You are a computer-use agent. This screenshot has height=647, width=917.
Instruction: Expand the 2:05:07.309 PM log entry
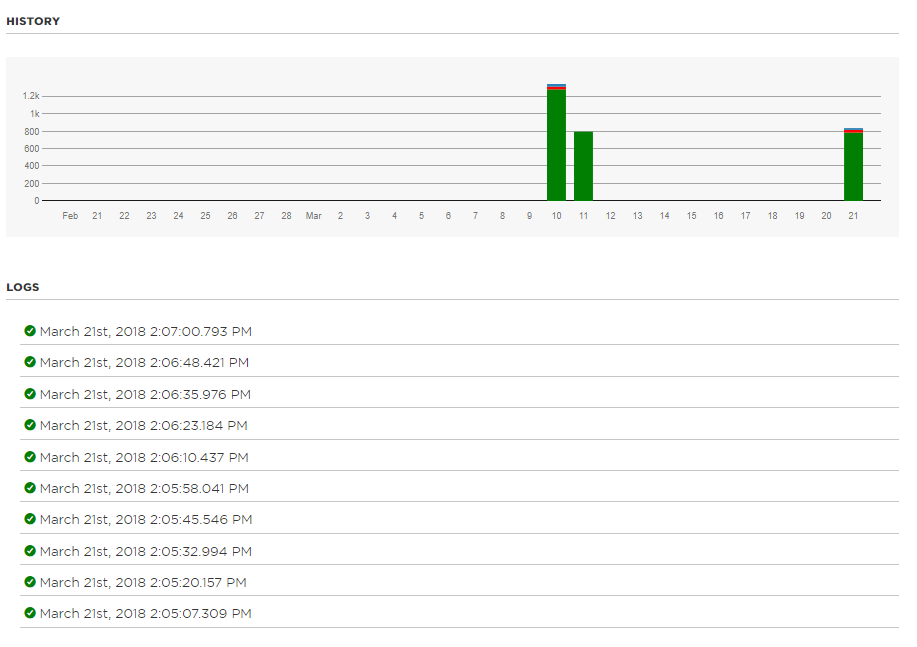coord(145,614)
